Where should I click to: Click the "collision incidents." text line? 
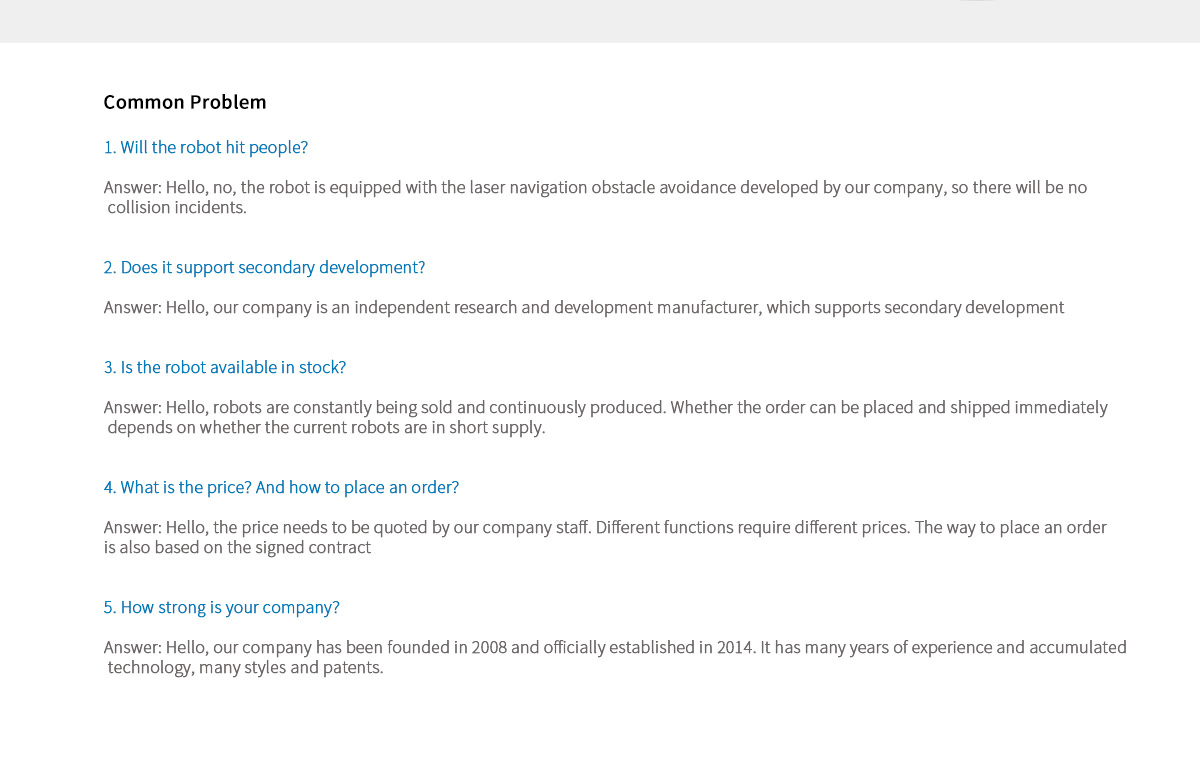tap(177, 208)
